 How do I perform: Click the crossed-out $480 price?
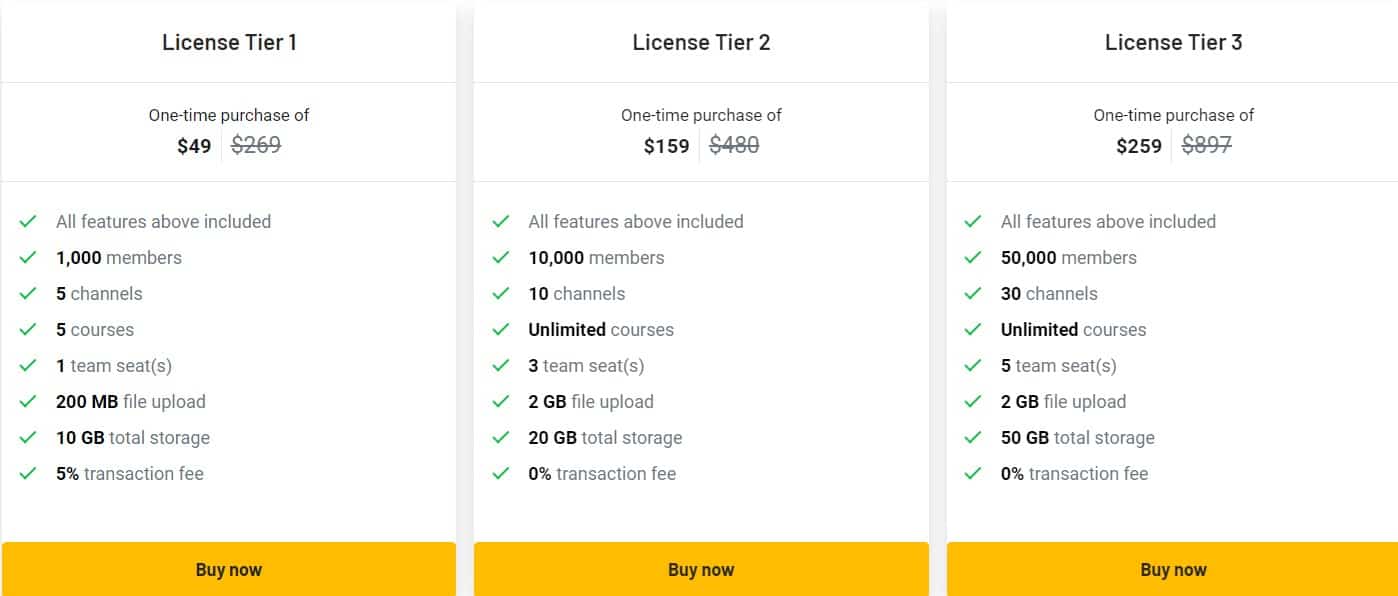pos(735,145)
